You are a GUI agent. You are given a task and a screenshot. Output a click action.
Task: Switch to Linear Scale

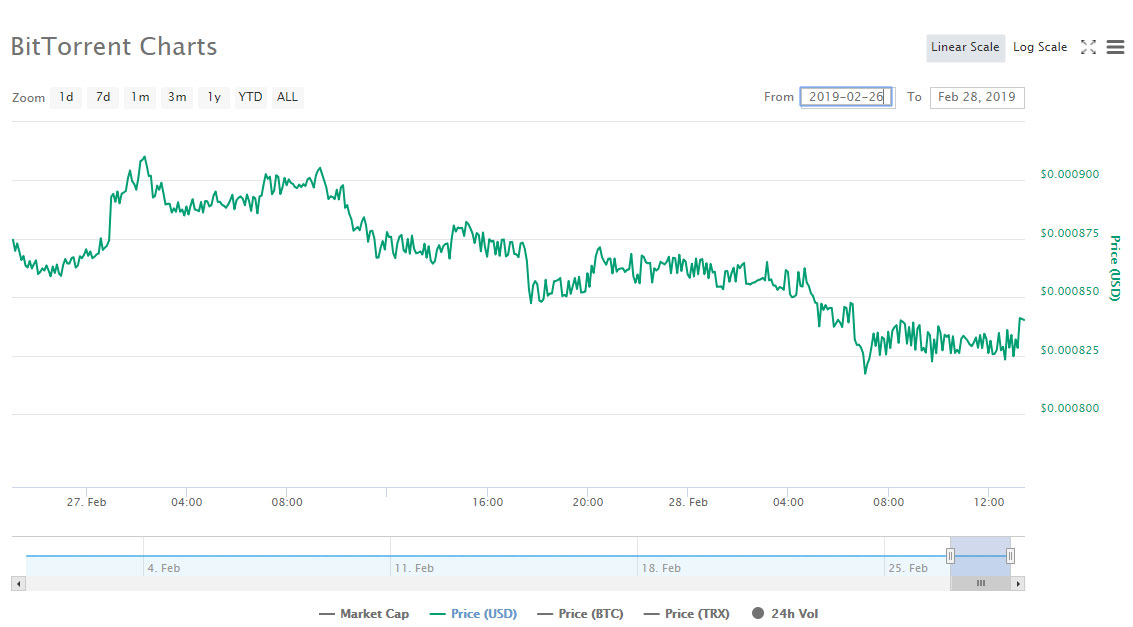coord(965,48)
